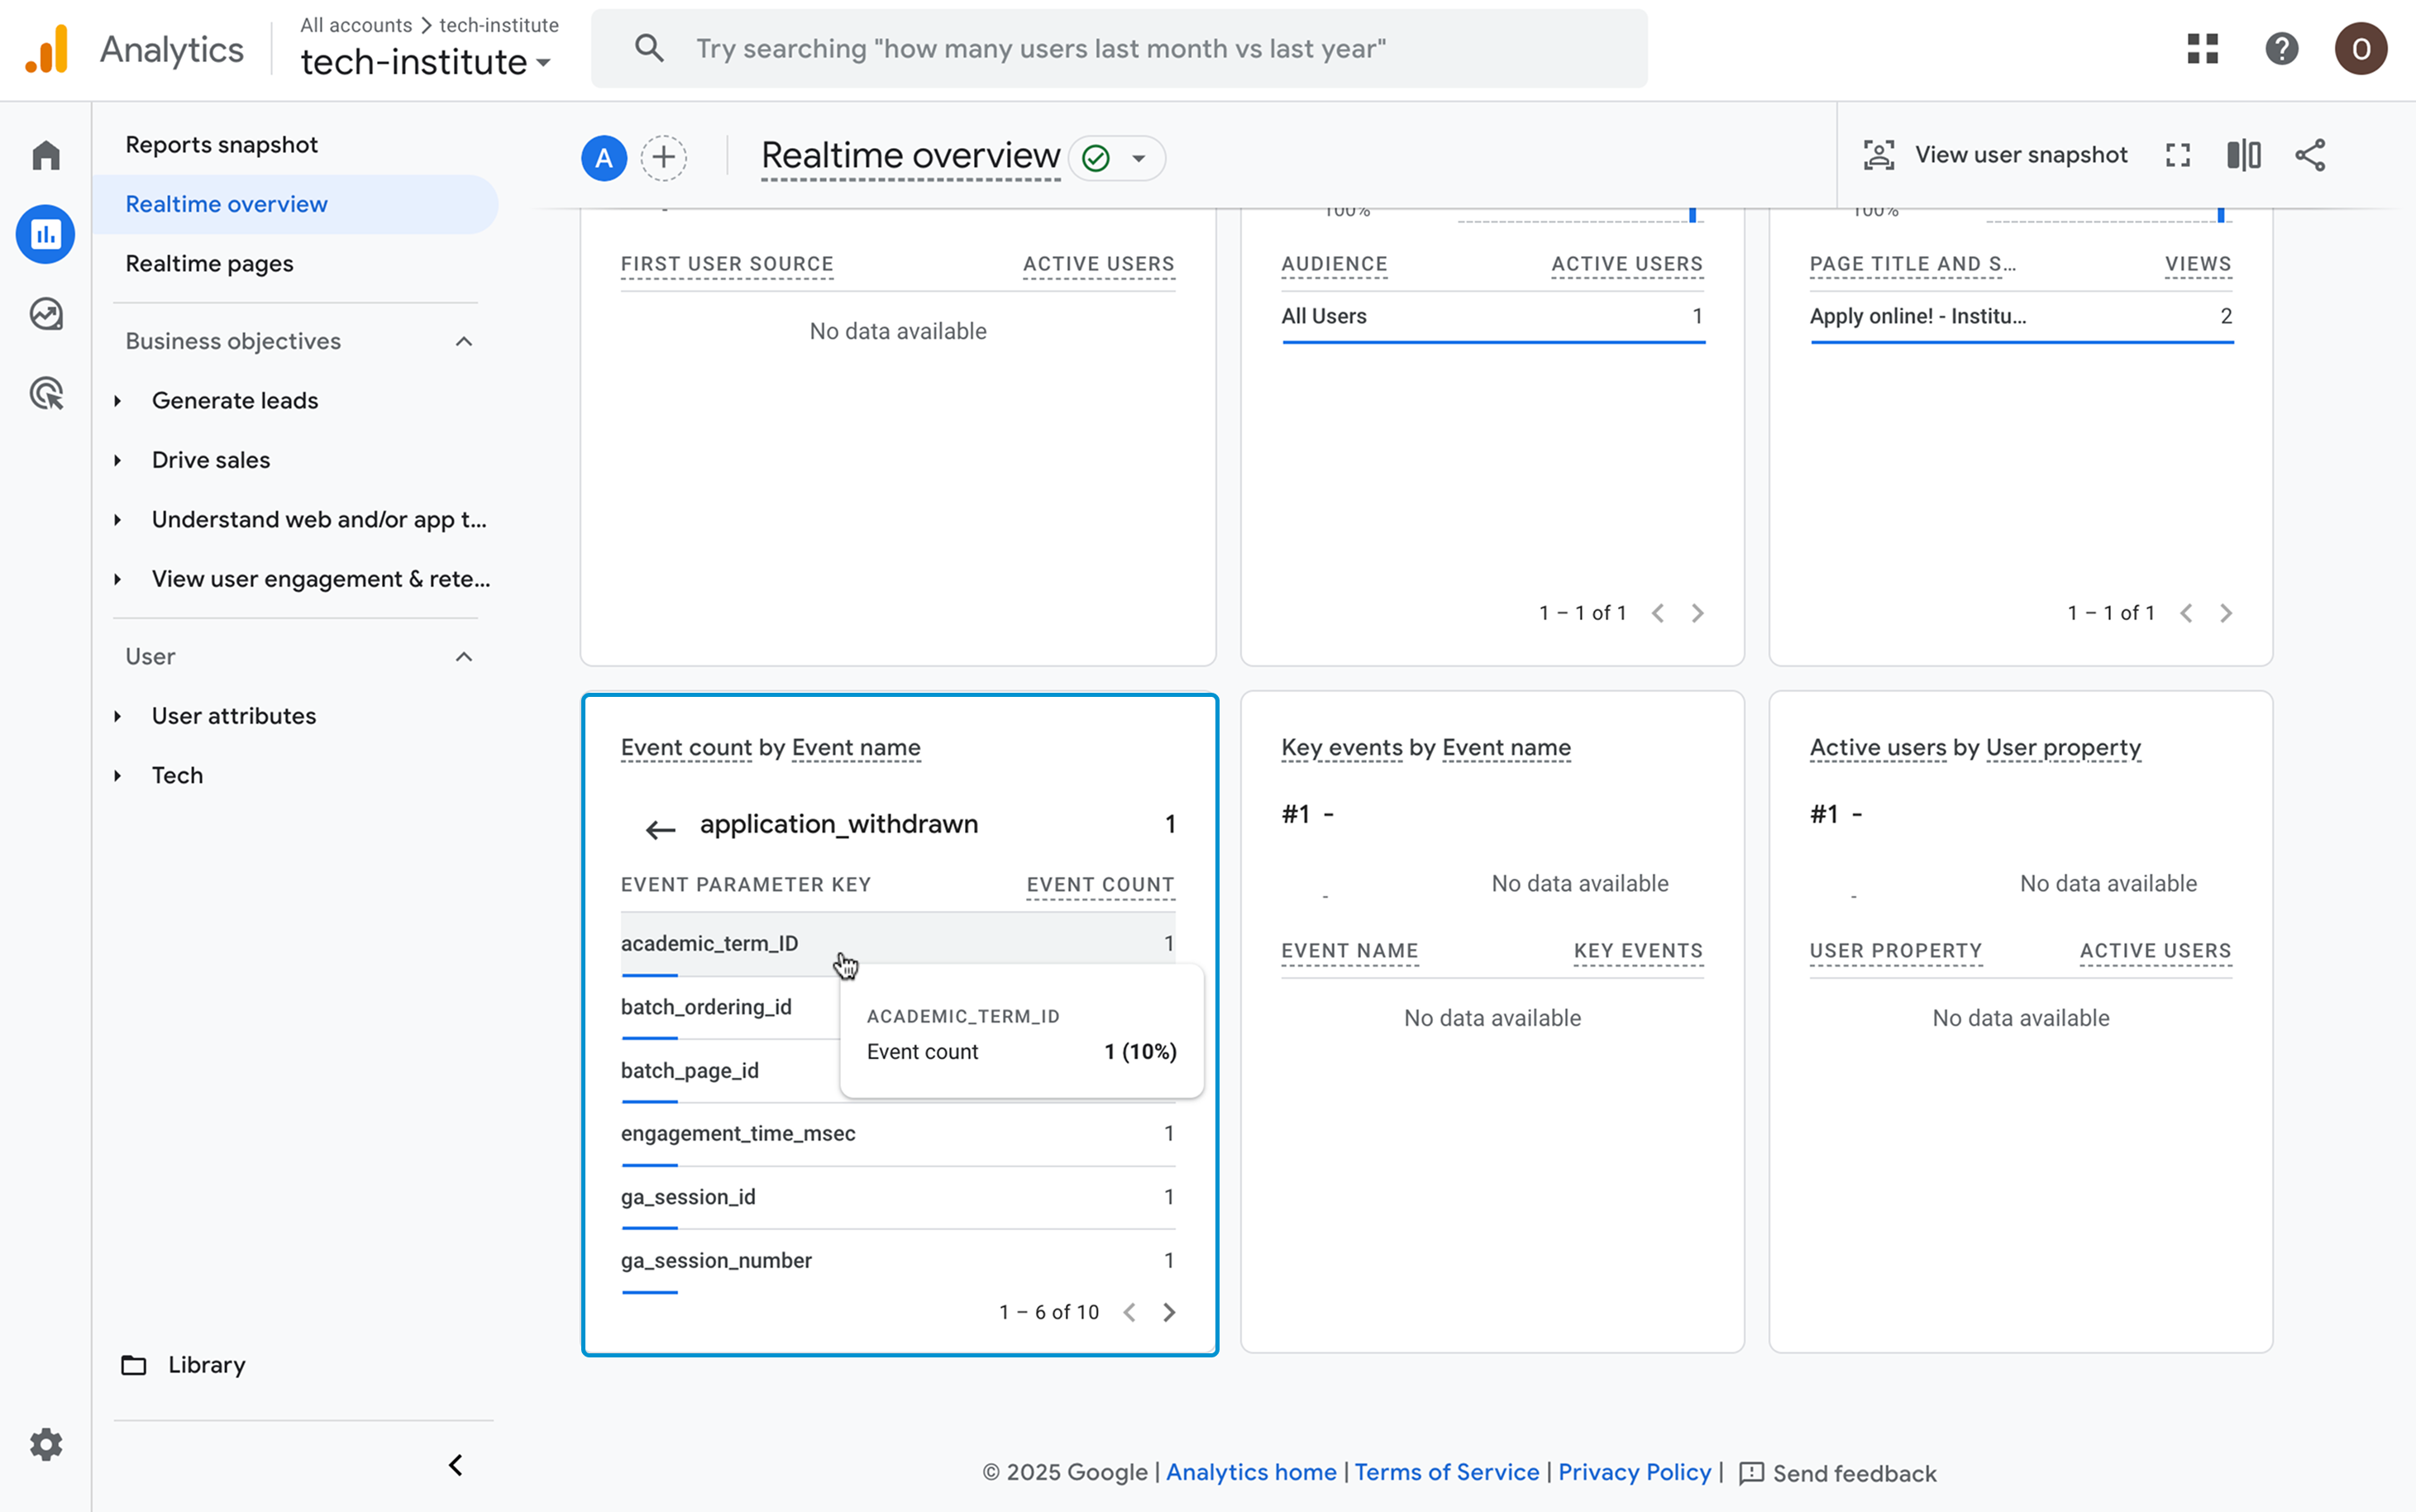Click the All Users comparison chip A
Viewport: 2416px width, 1512px height.
tap(604, 158)
